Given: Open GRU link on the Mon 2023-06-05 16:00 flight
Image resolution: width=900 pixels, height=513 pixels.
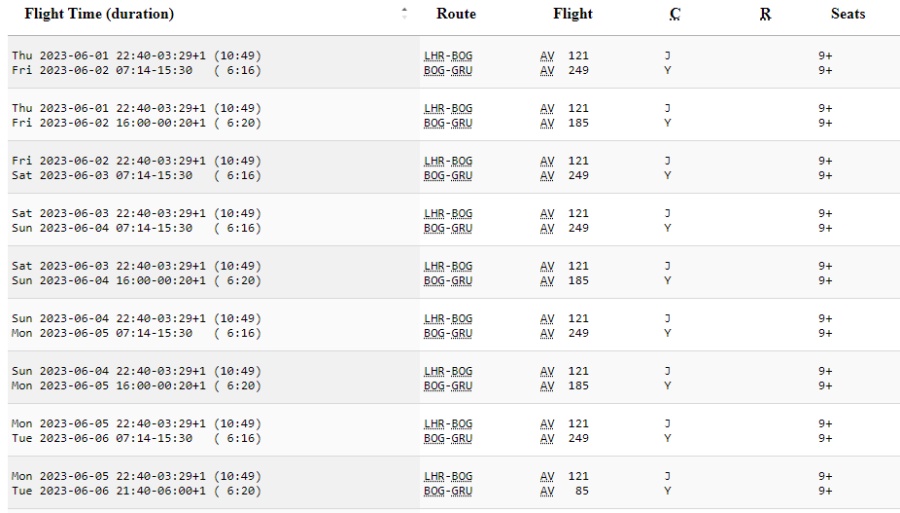Looking at the screenshot, I should click(462, 386).
